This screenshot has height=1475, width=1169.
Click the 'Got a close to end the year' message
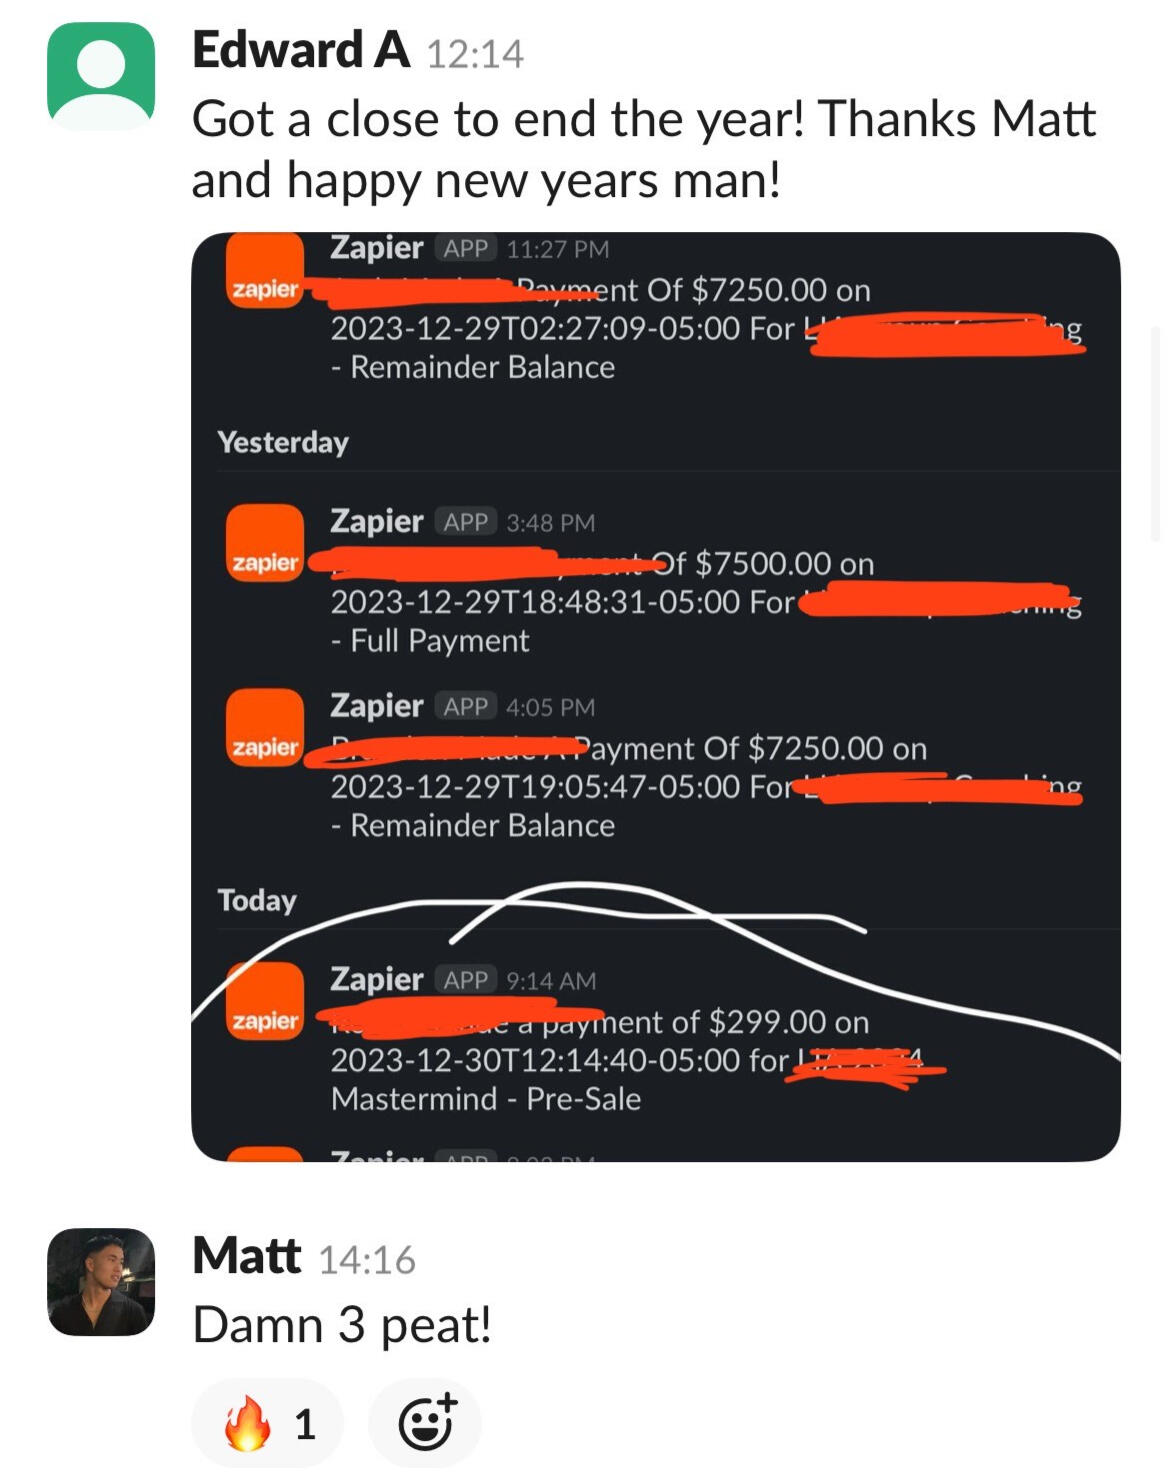(x=644, y=150)
